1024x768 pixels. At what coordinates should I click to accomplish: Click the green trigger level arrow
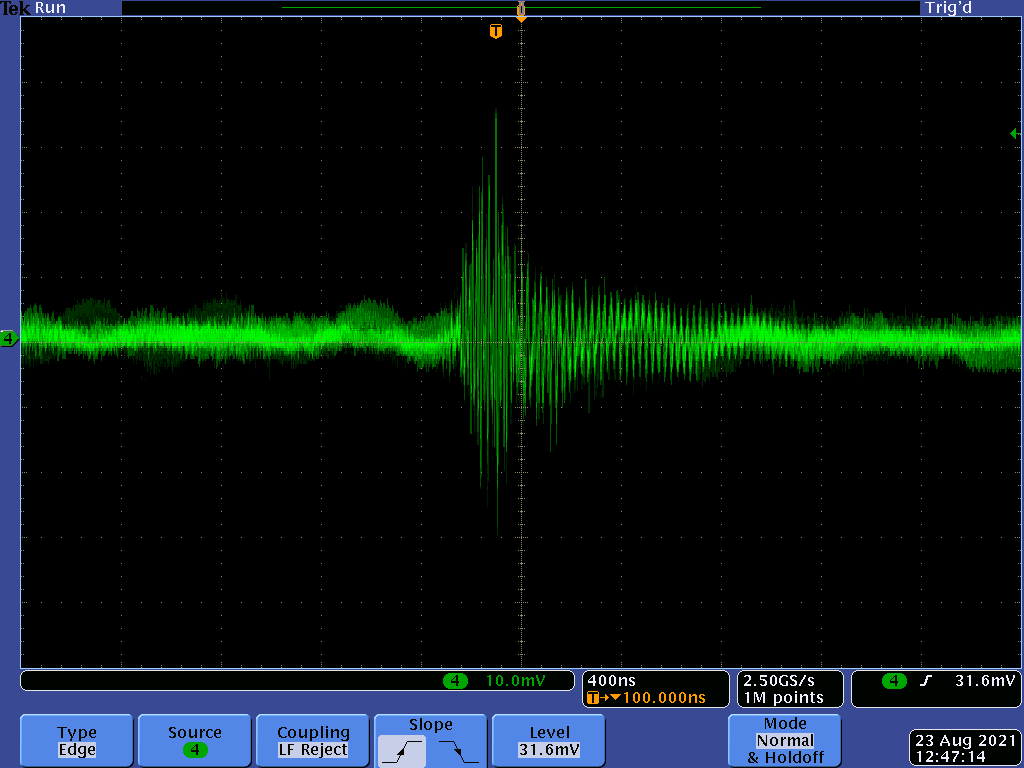tap(1014, 133)
